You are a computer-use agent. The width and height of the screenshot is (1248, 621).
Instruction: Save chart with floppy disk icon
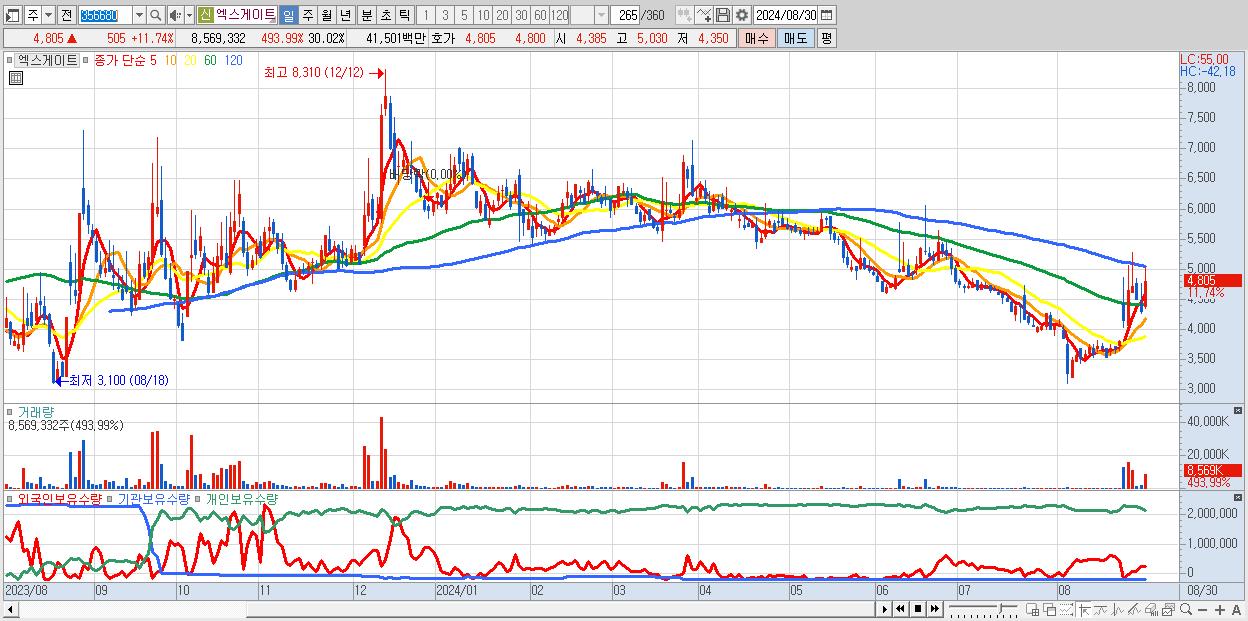(722, 15)
